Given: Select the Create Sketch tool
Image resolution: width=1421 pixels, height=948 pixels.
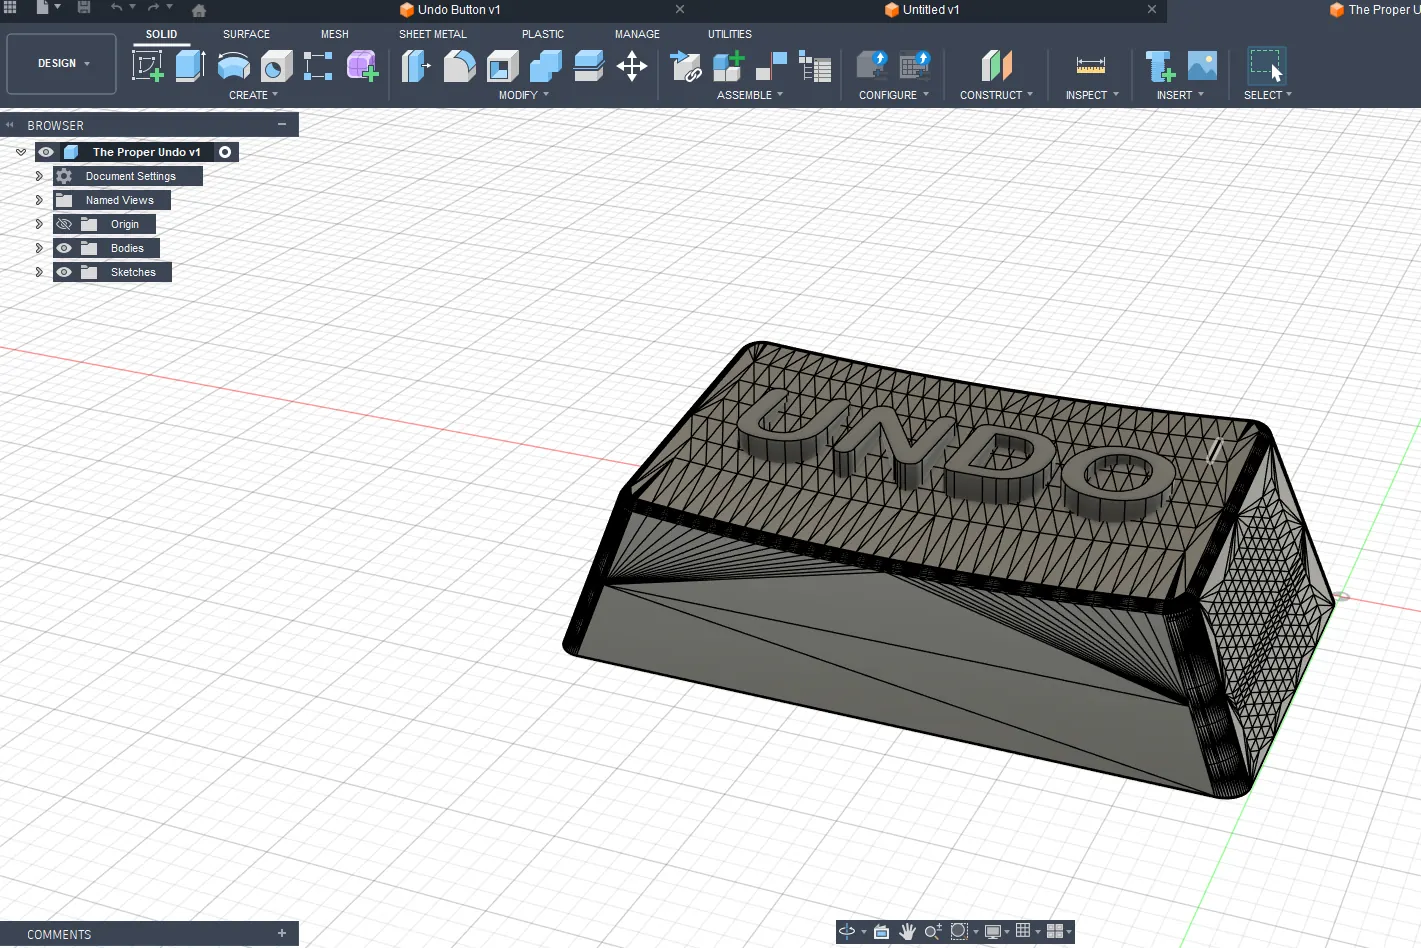Looking at the screenshot, I should (148, 66).
